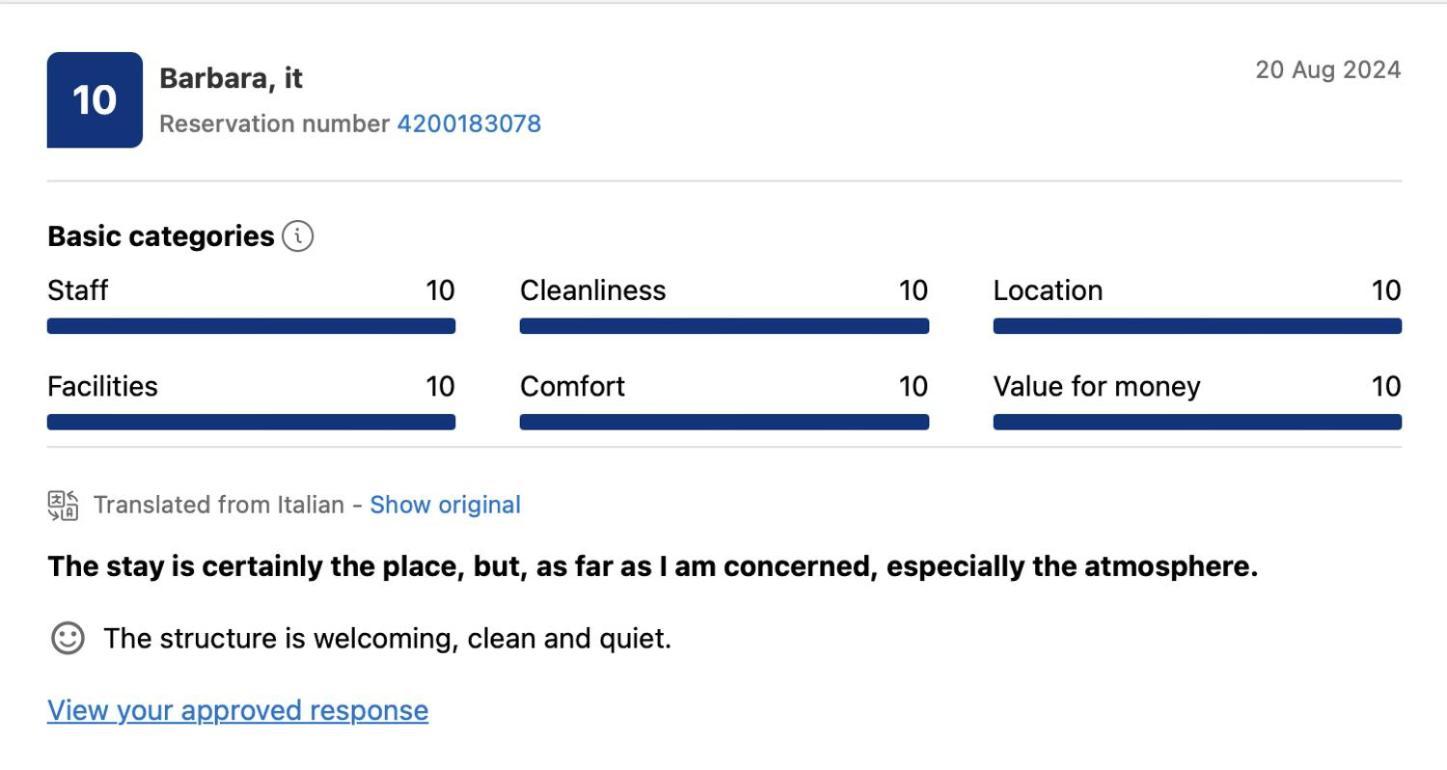Click the Staff rating bar
The image size is (1447, 770).
(251, 326)
